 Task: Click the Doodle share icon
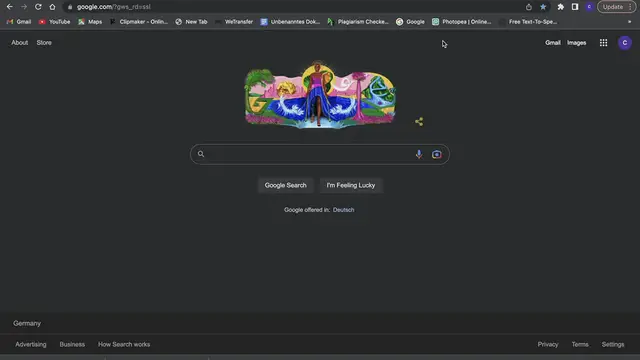pos(419,121)
